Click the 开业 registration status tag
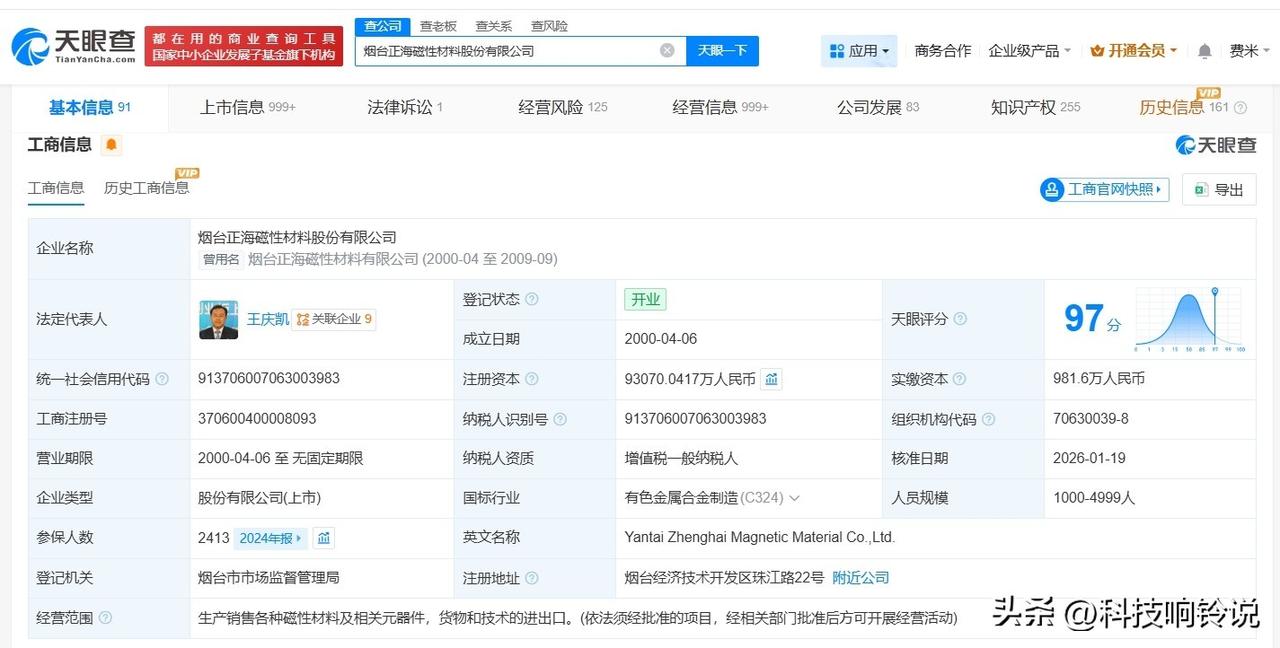 coord(645,299)
